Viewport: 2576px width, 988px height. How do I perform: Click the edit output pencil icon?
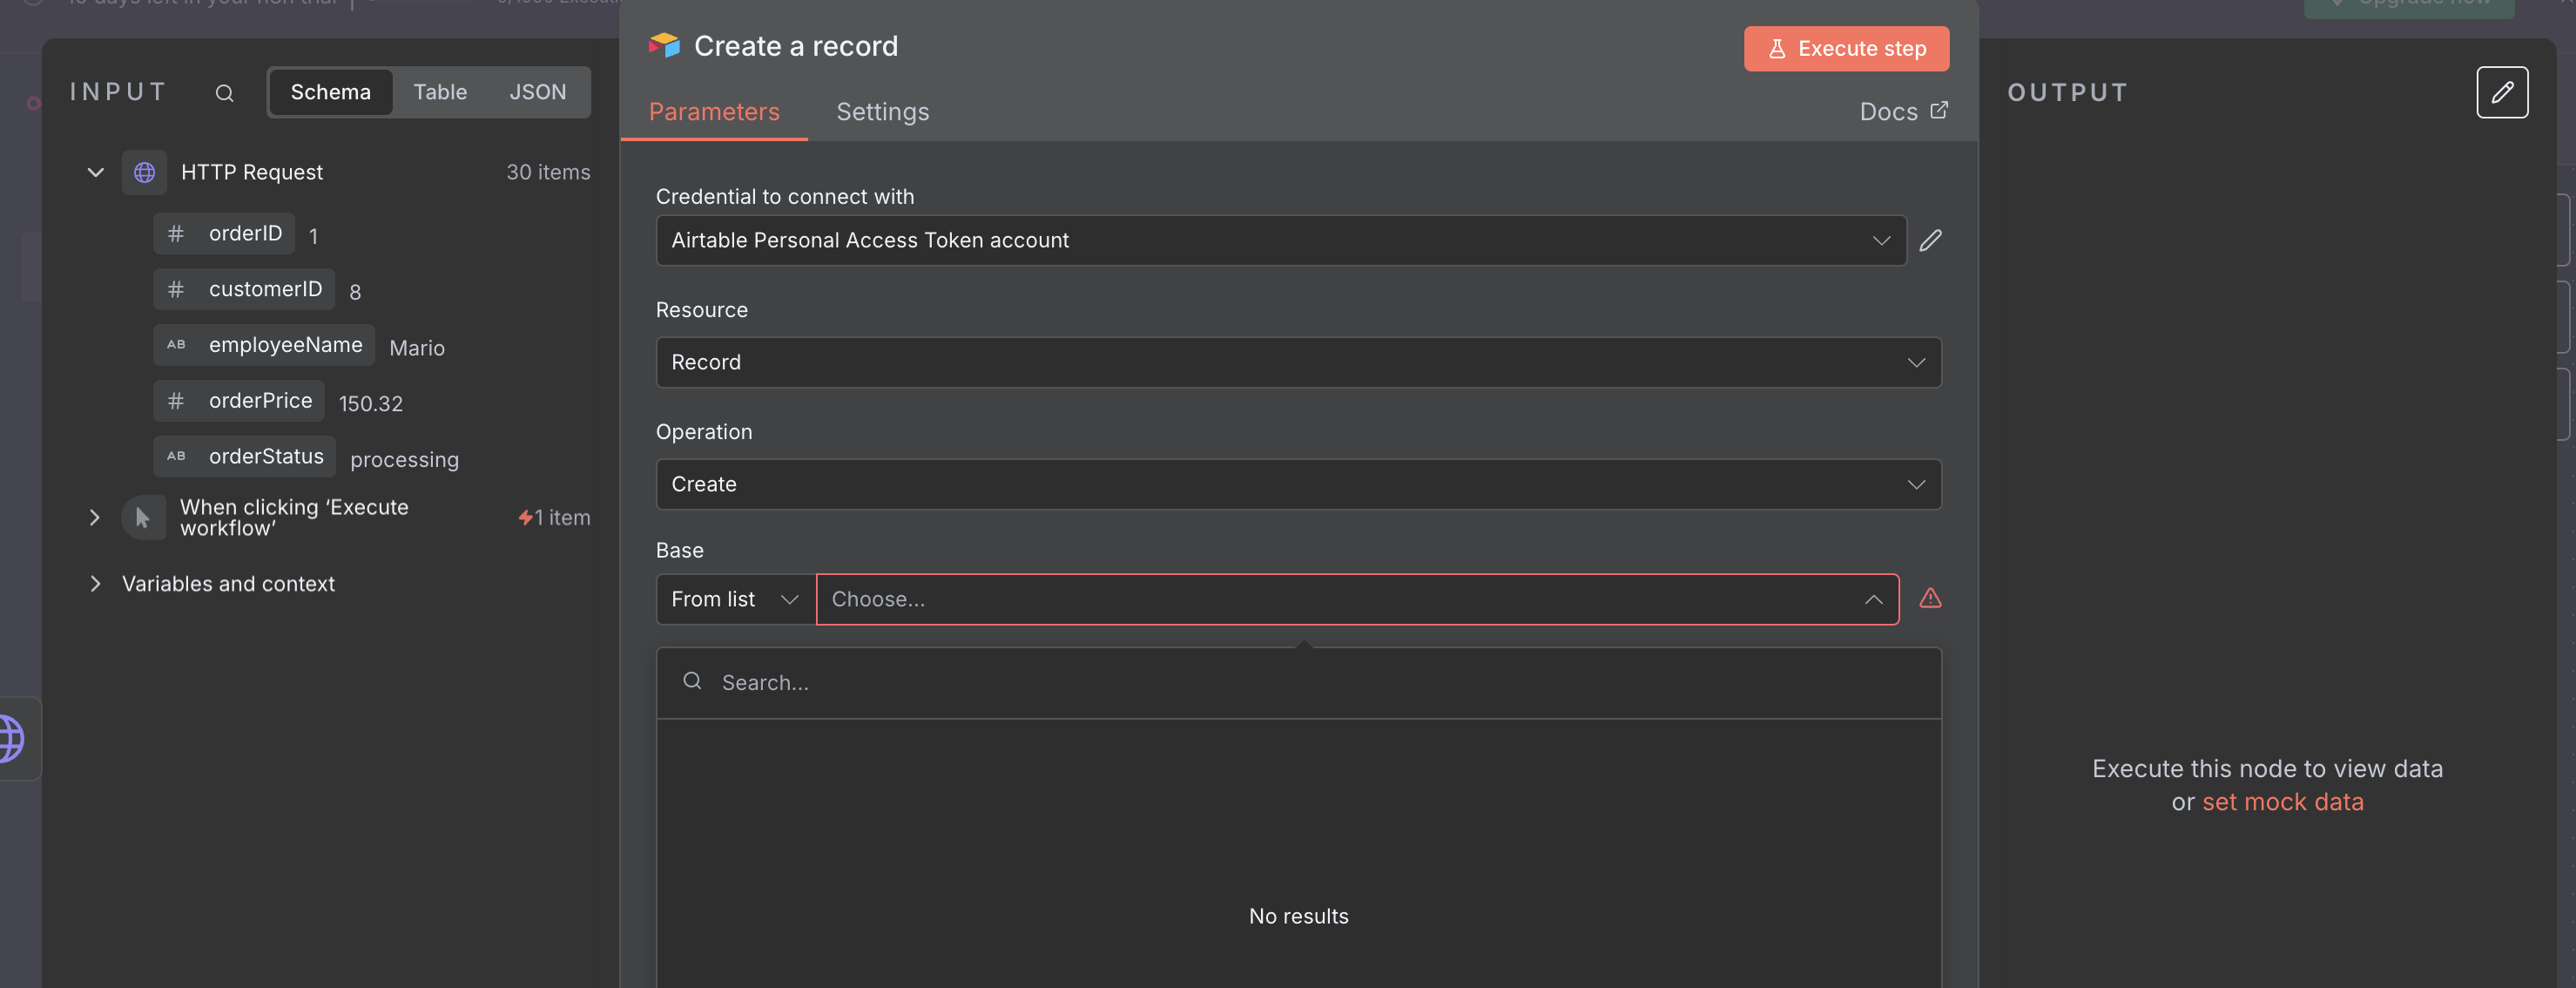(x=2501, y=92)
